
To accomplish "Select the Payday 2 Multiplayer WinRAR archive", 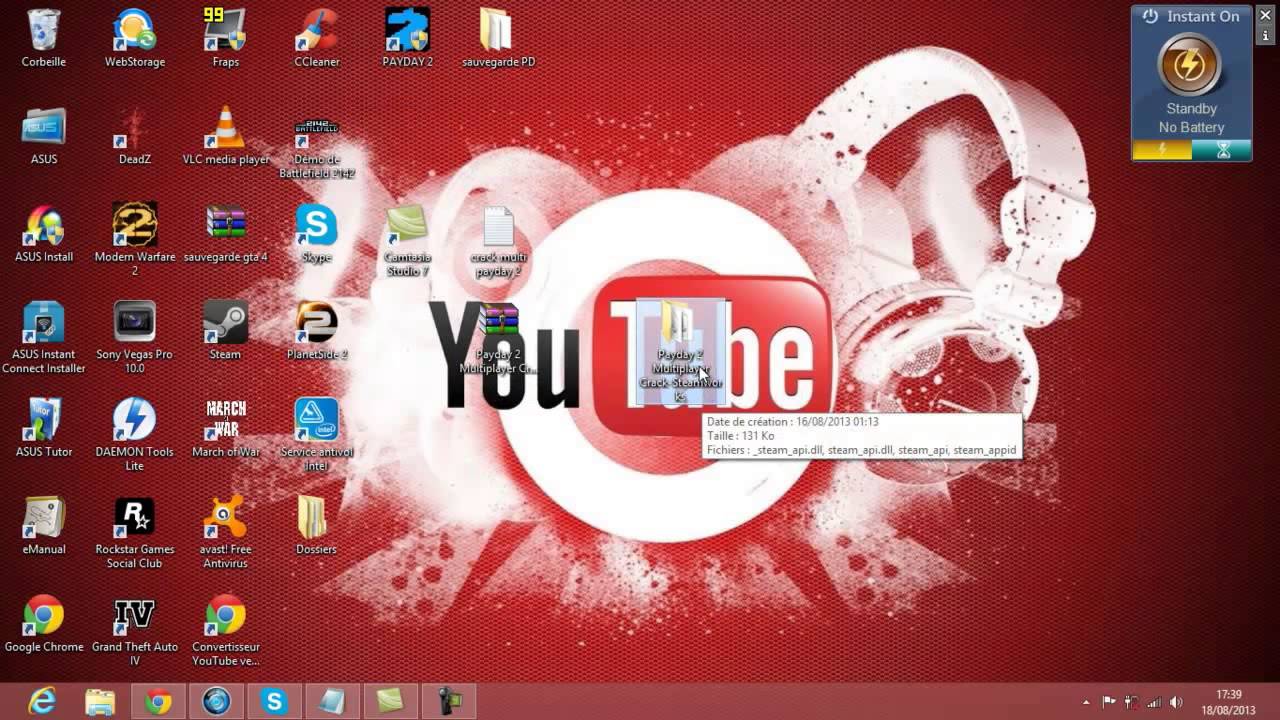I will coord(498,338).
